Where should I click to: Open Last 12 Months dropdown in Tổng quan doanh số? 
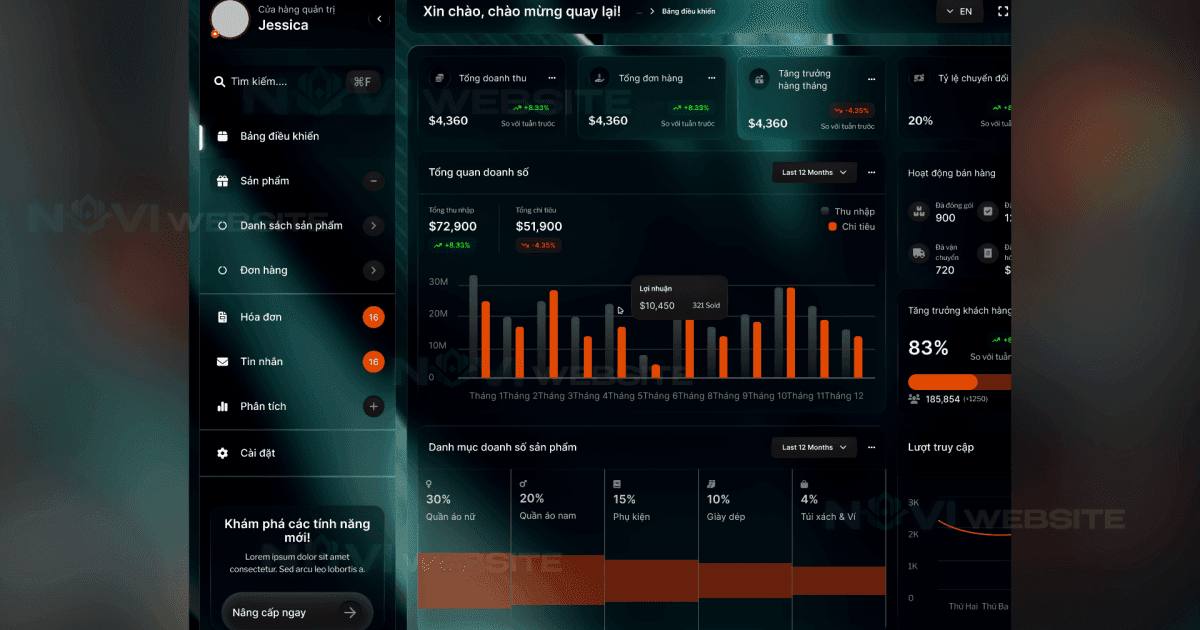point(814,172)
